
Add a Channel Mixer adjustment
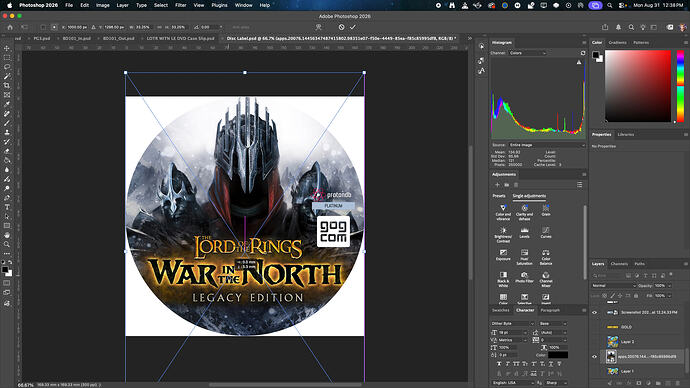coord(546,279)
